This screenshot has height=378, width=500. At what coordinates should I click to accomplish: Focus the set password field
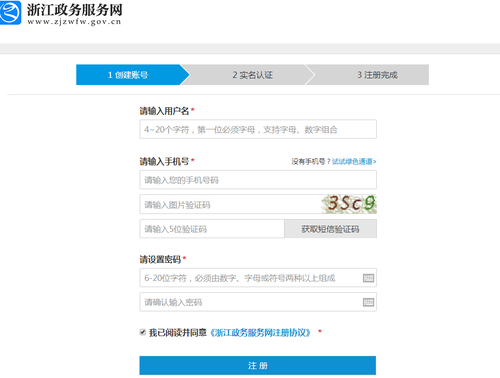(258, 278)
